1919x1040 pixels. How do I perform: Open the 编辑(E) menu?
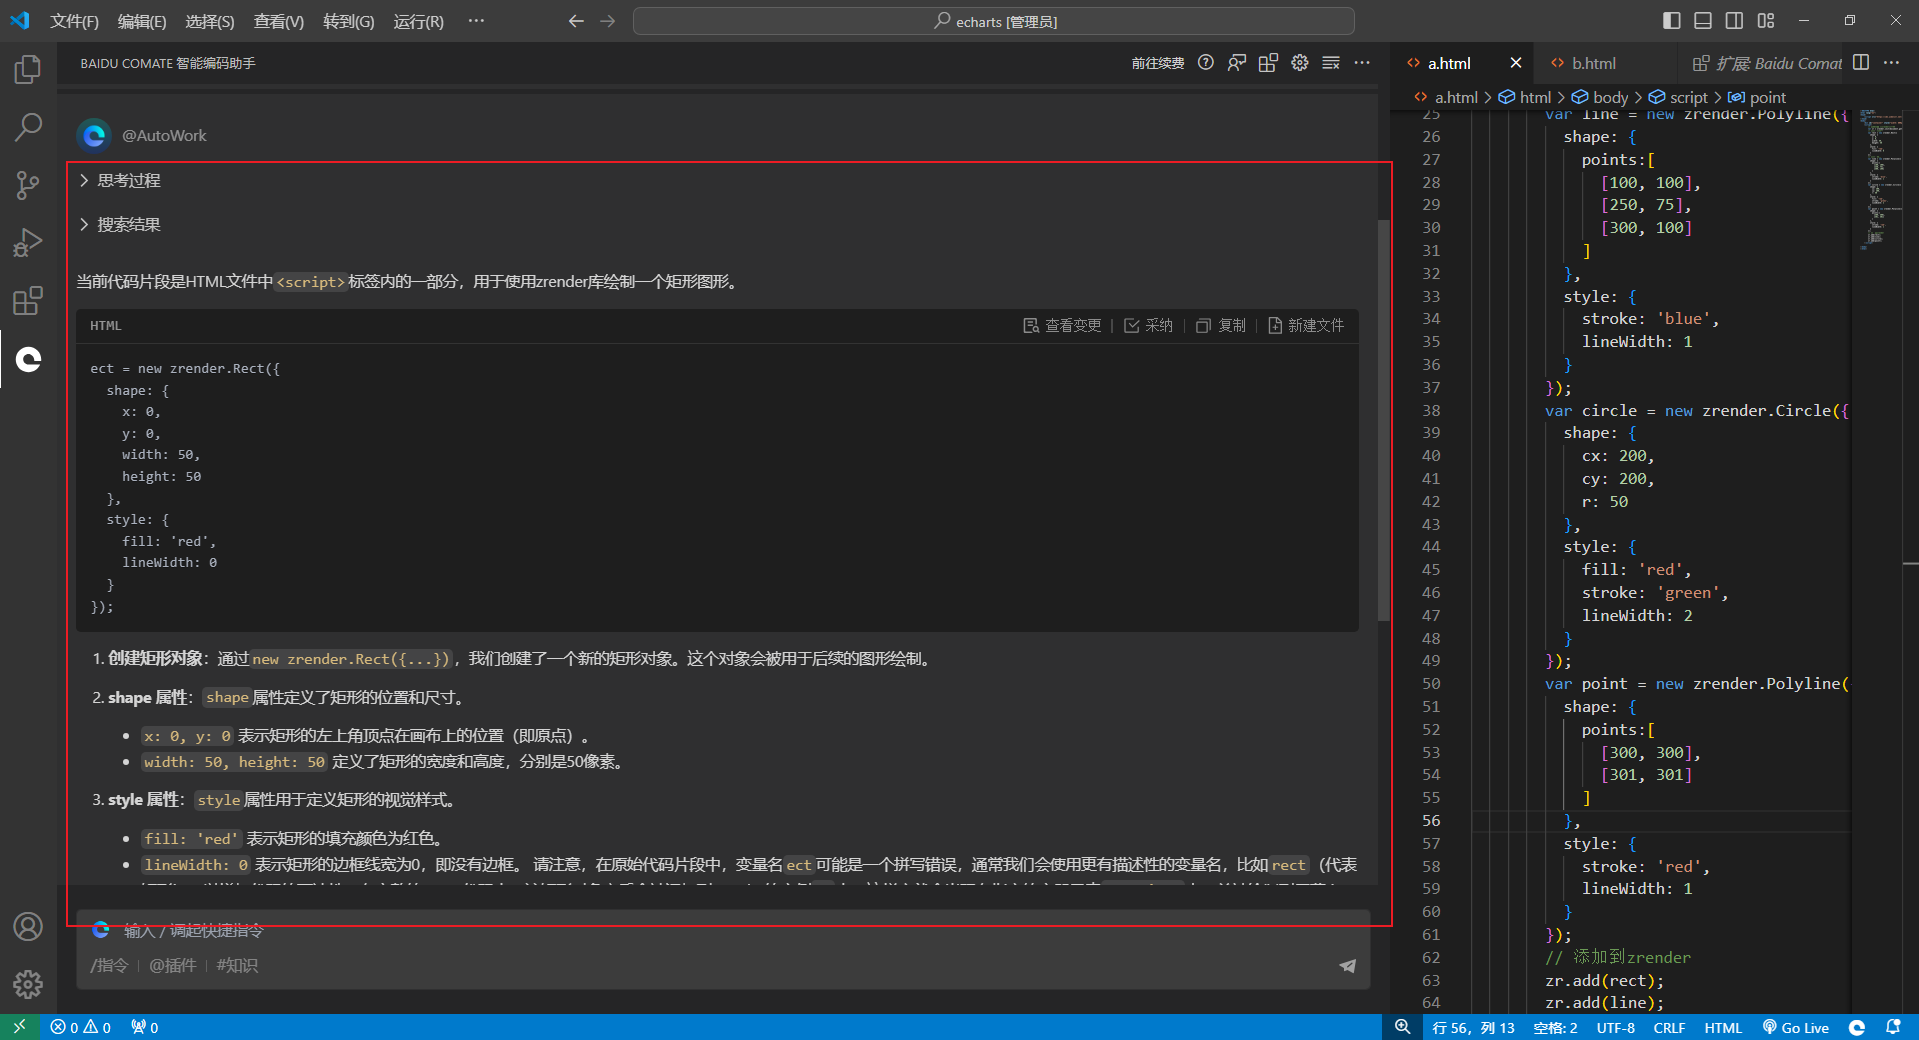tap(142, 21)
